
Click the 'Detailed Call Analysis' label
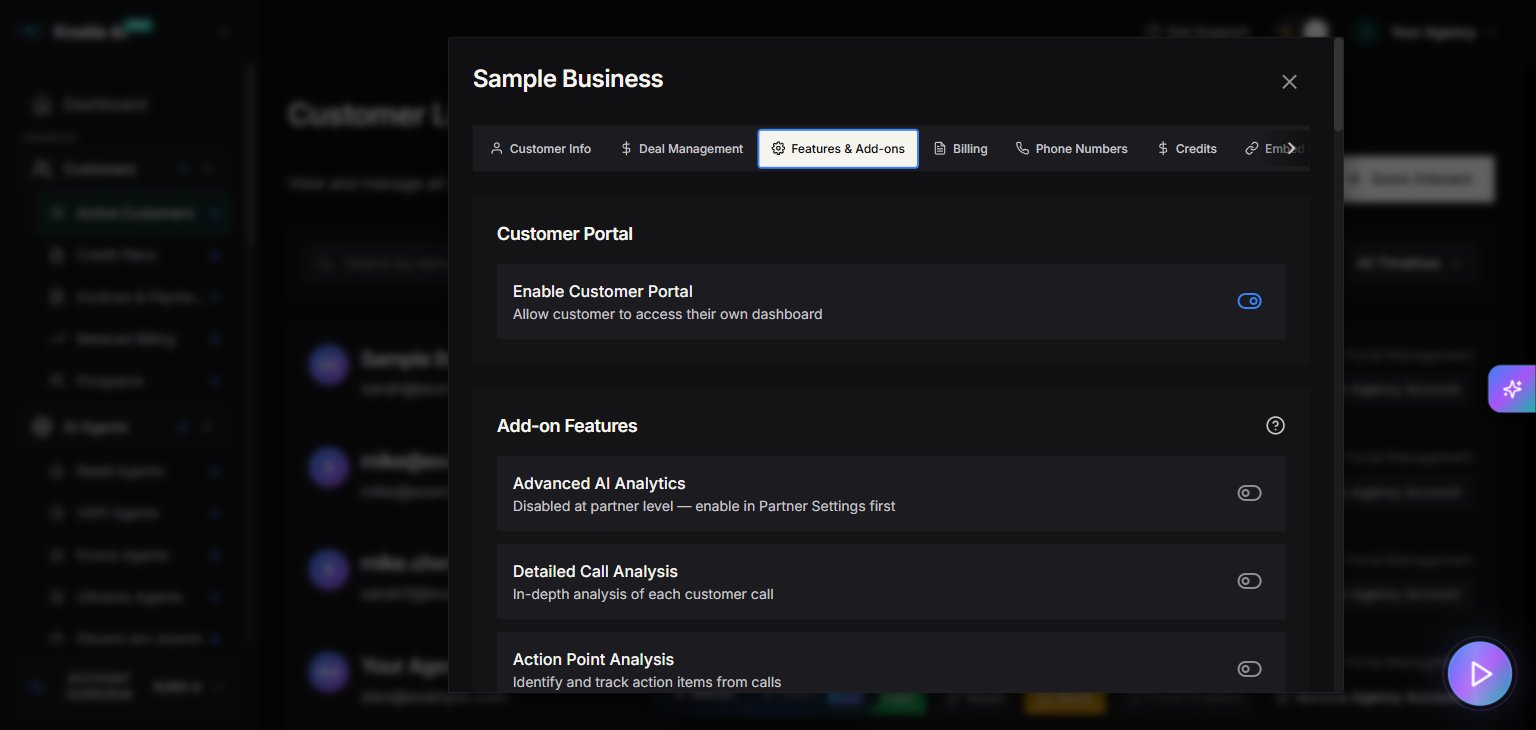pos(595,572)
